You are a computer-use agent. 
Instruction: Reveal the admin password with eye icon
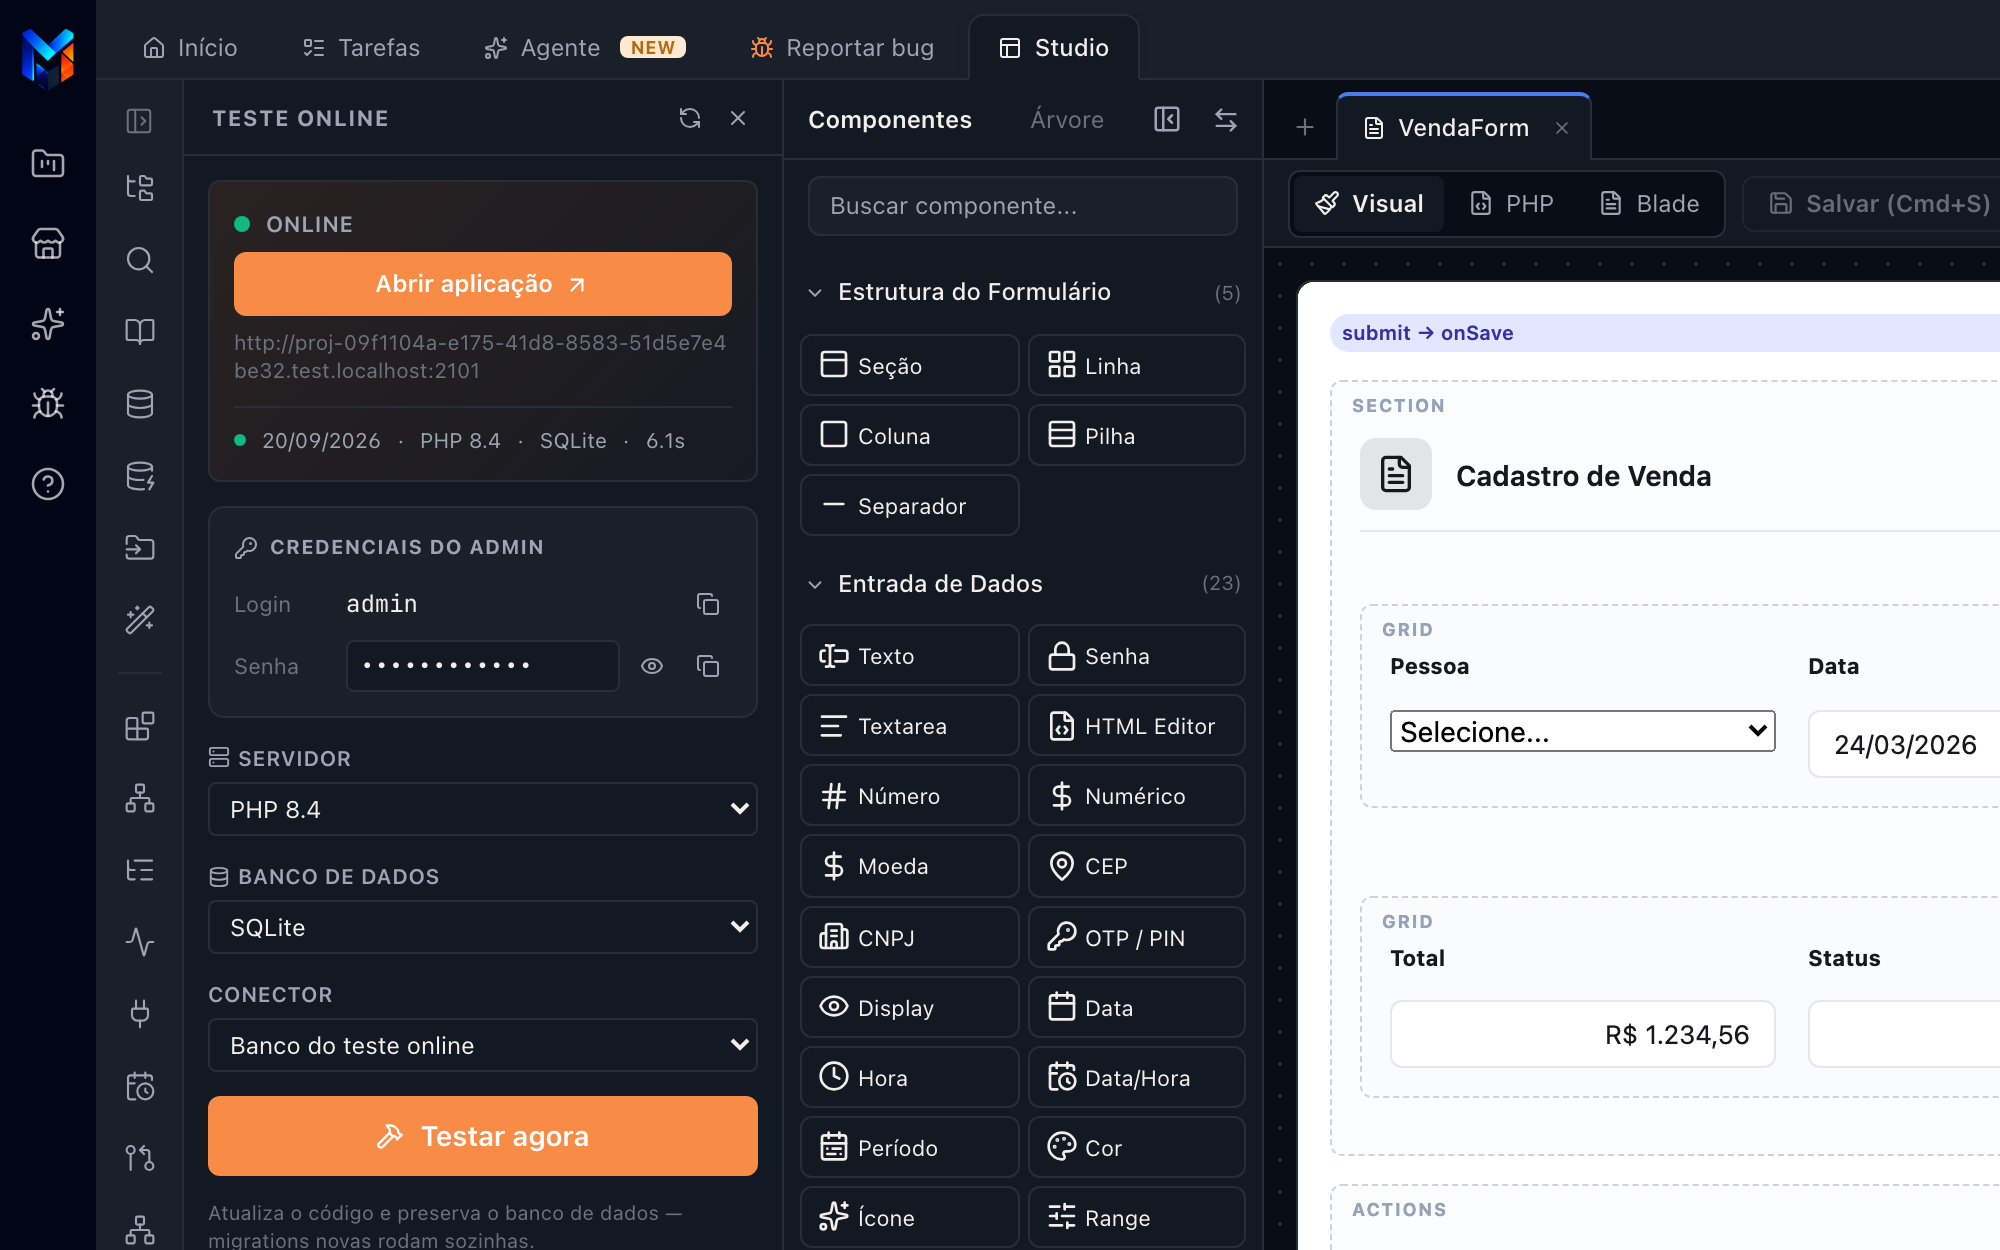652,666
